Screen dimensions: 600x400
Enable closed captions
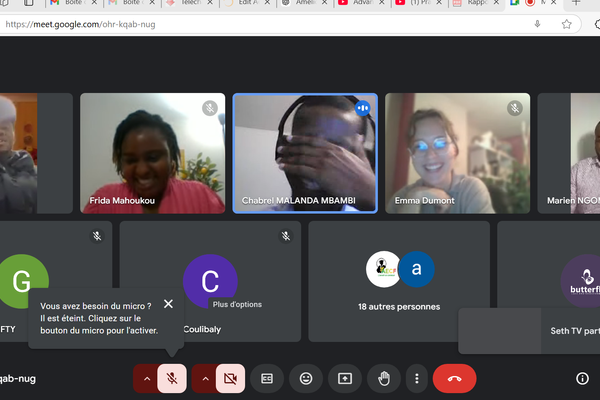267,379
